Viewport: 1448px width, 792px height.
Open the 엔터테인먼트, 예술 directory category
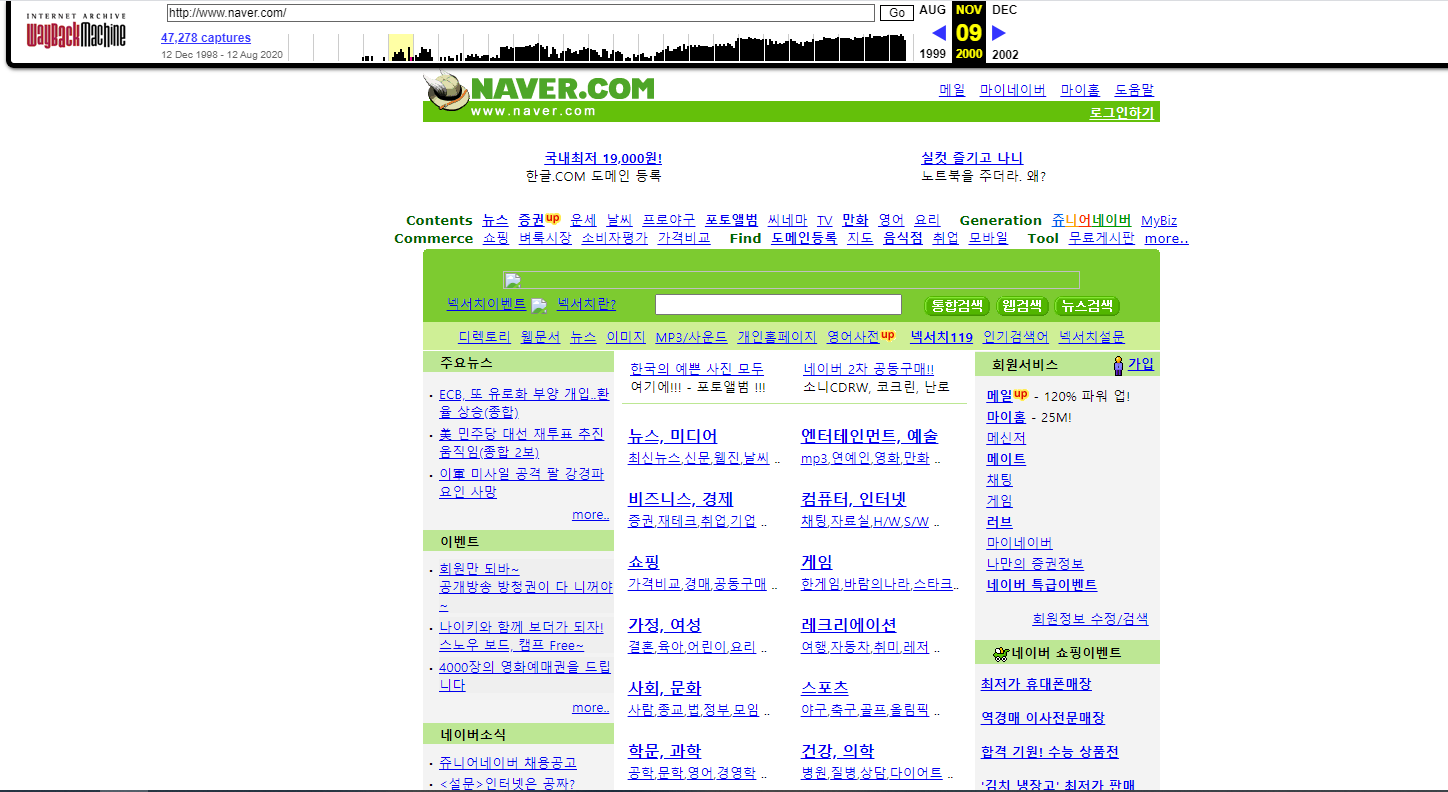pyautogui.click(x=869, y=436)
